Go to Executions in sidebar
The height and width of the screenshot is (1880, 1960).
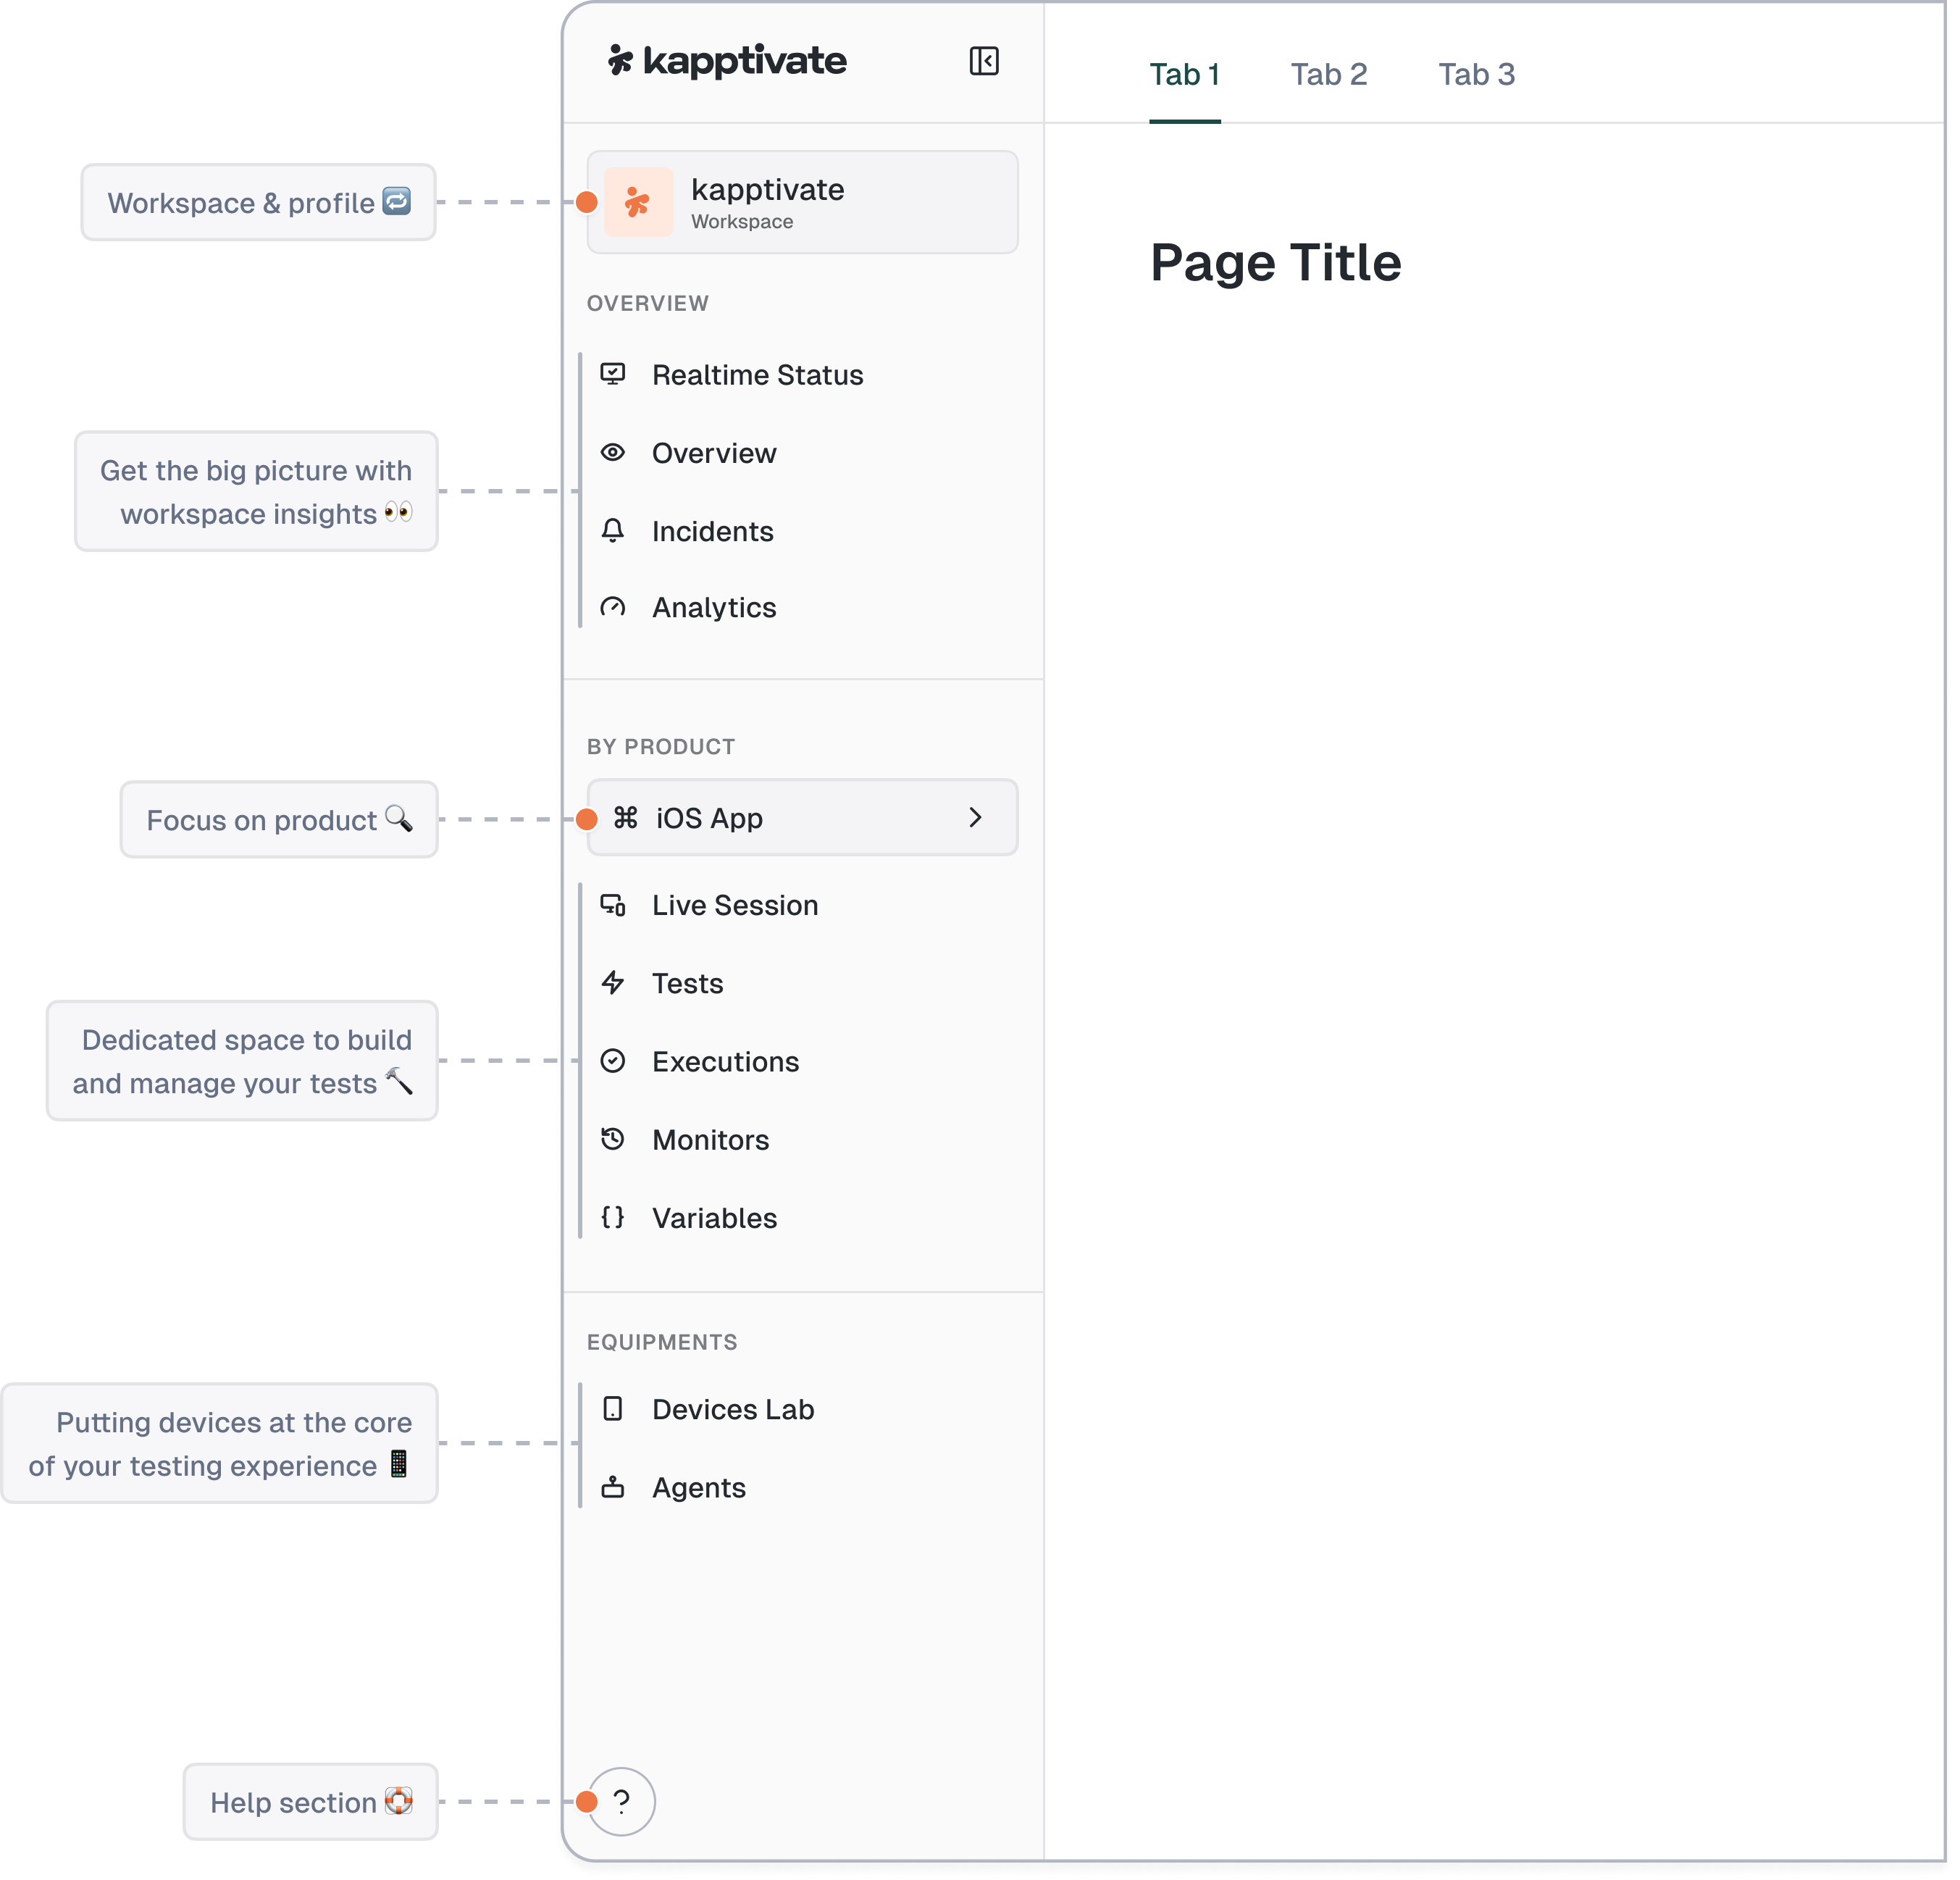(725, 1062)
